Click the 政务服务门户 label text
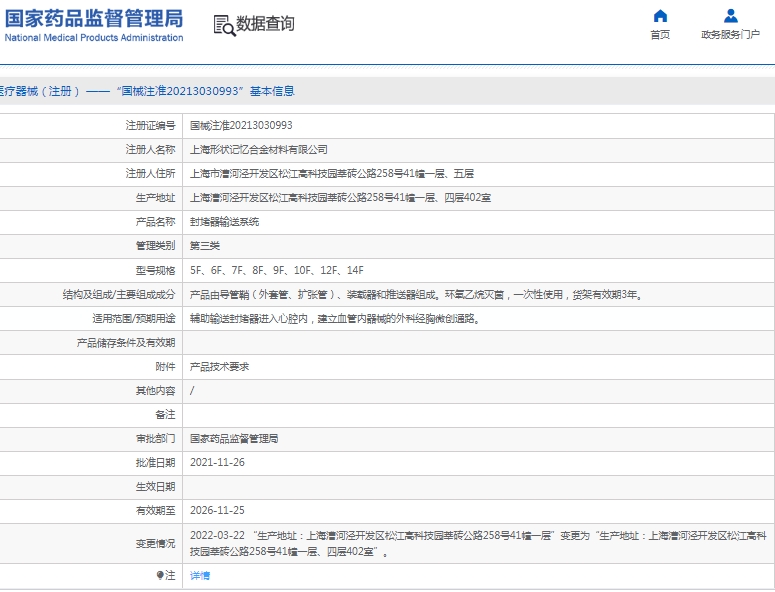Screen dimensions: 775x592 (731, 35)
